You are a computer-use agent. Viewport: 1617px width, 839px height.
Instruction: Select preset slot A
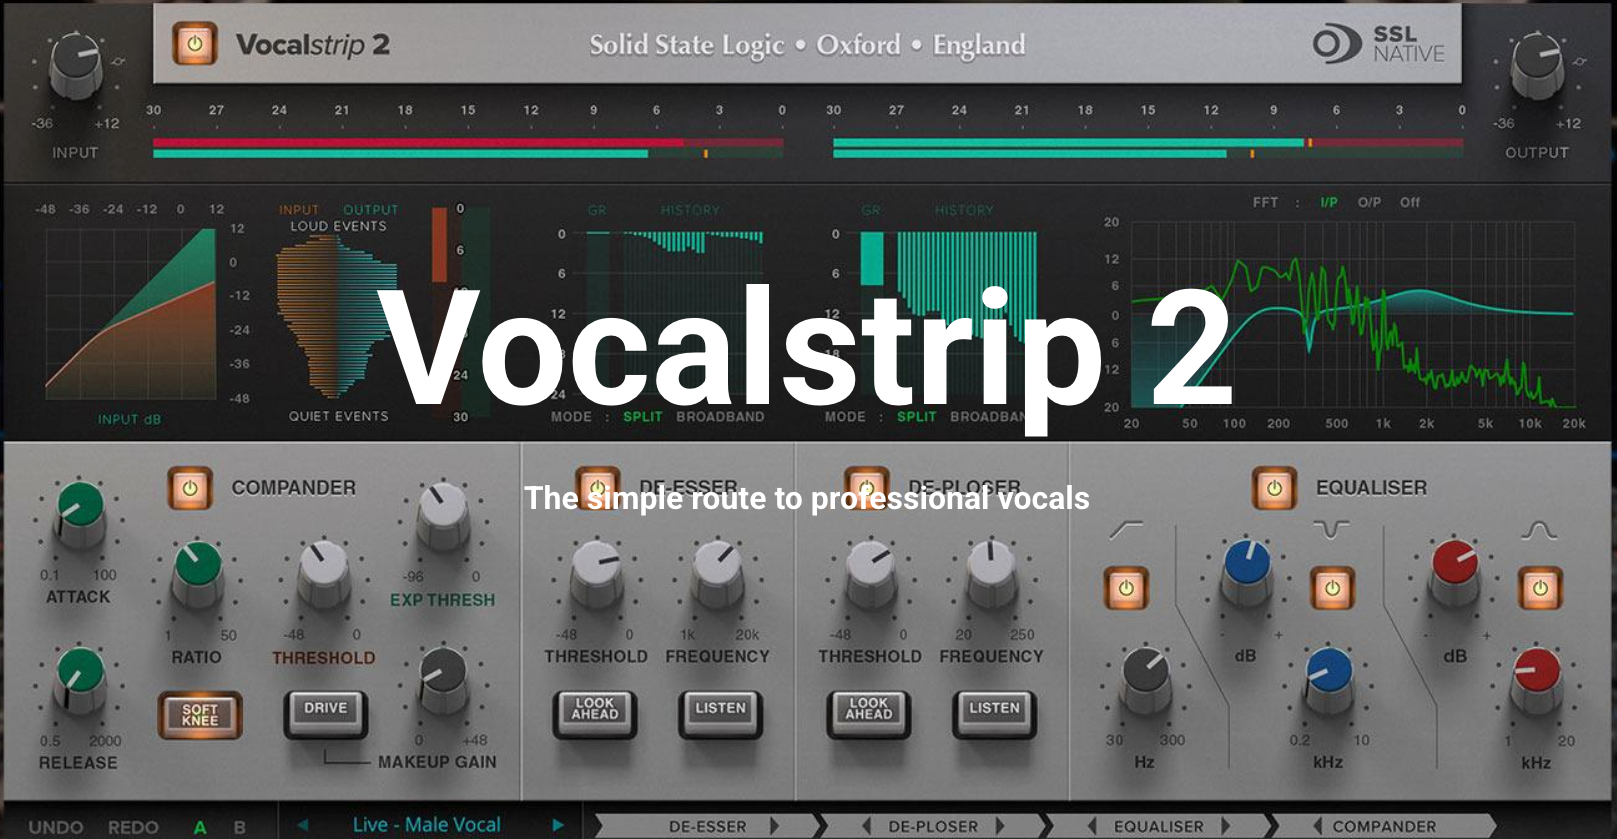click(x=200, y=827)
